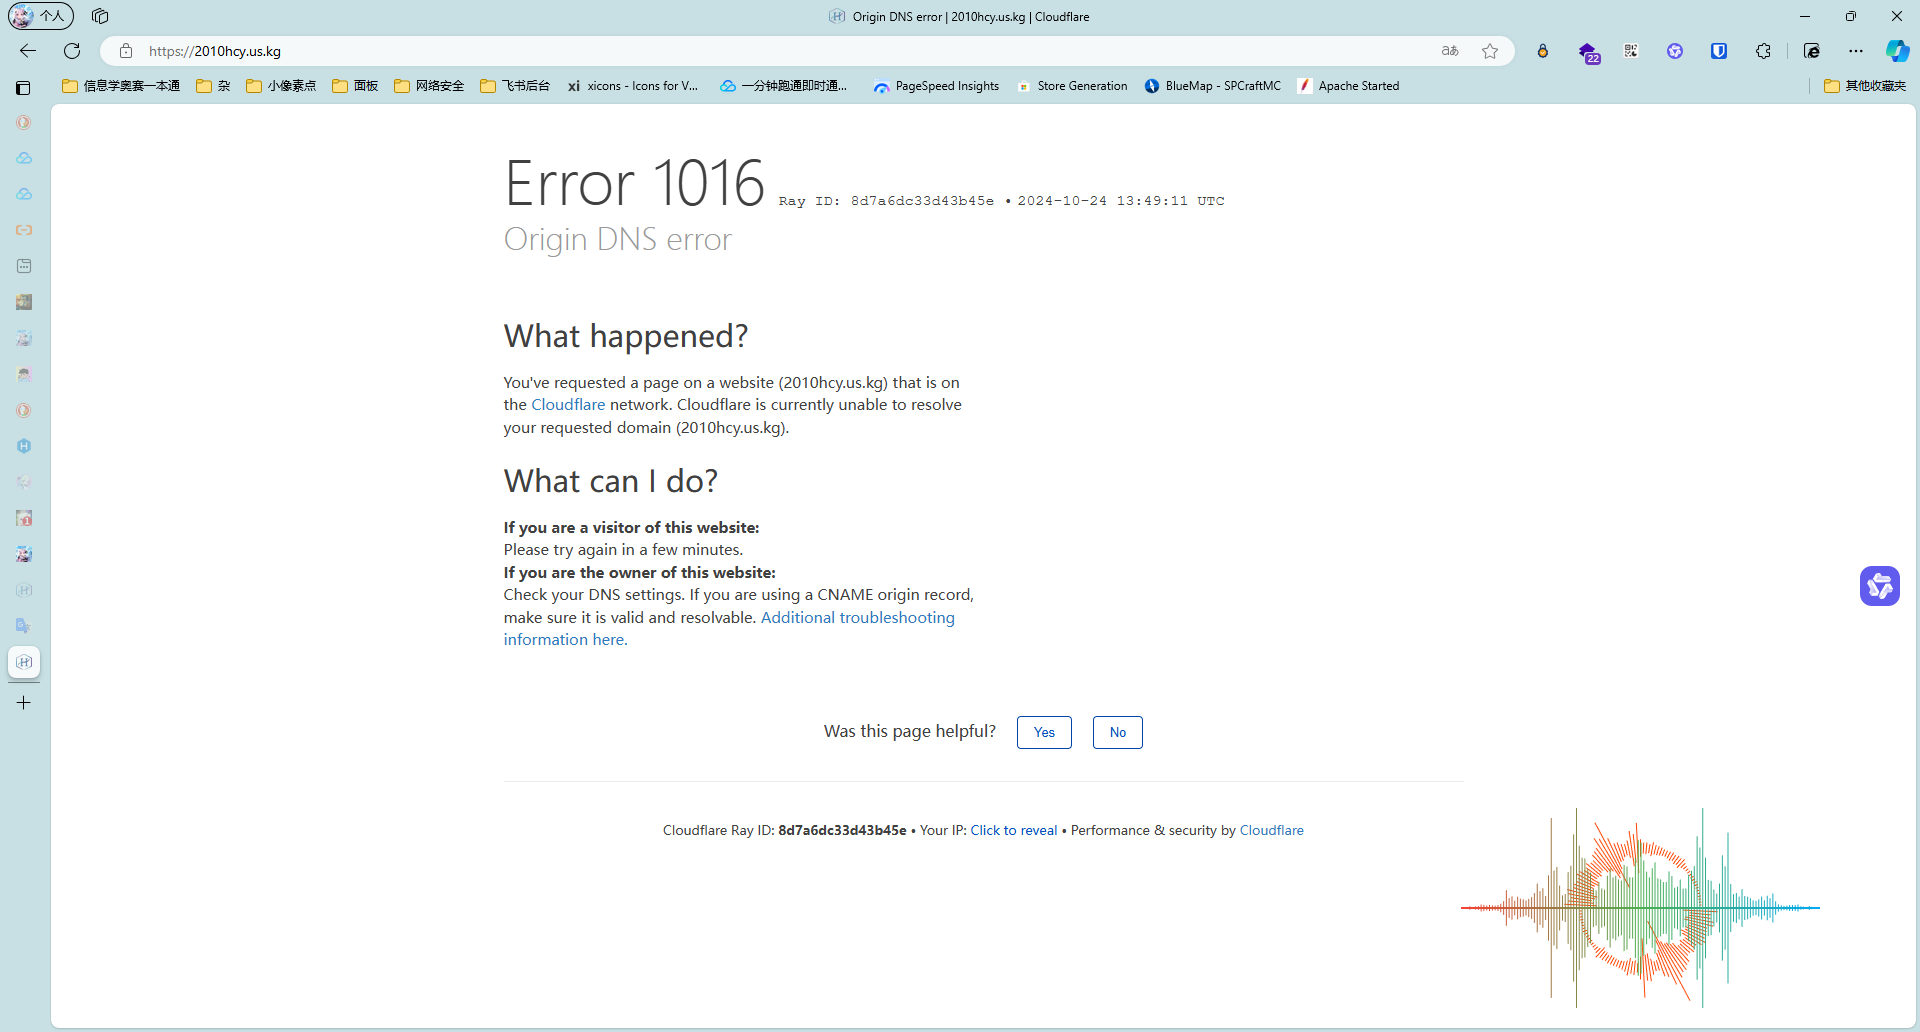Open the Bitwarden shield extension

click(1718, 51)
